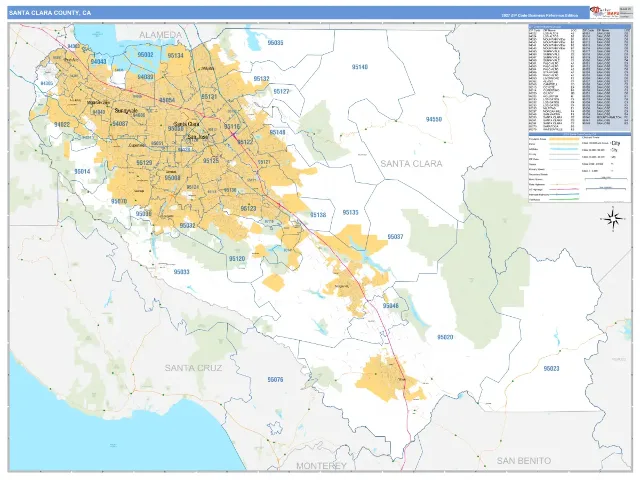Click ZIP code 95125
This screenshot has height=480, width=640.
pyautogui.click(x=211, y=161)
